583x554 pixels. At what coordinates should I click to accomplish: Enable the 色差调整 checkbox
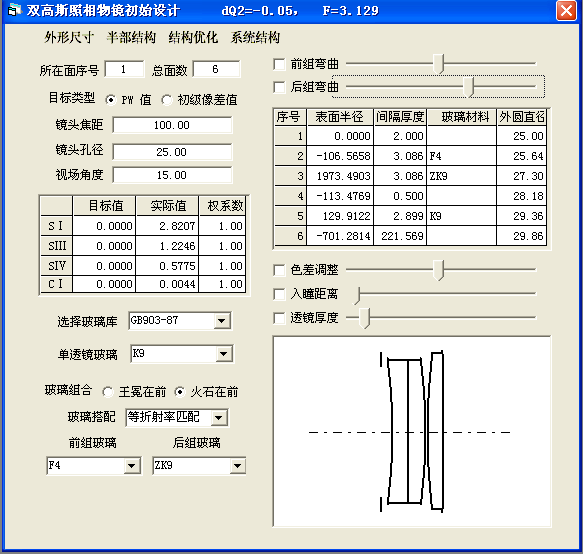tap(279, 270)
